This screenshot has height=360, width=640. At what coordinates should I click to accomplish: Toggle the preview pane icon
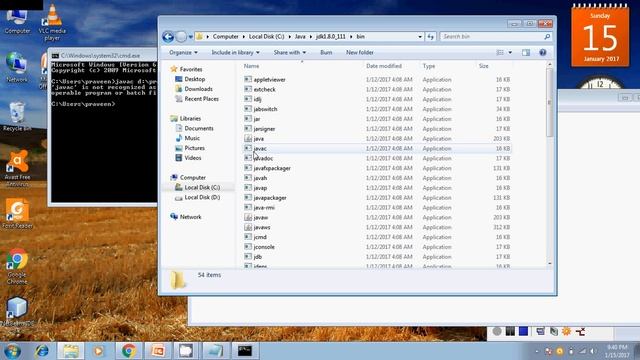[x=526, y=52]
